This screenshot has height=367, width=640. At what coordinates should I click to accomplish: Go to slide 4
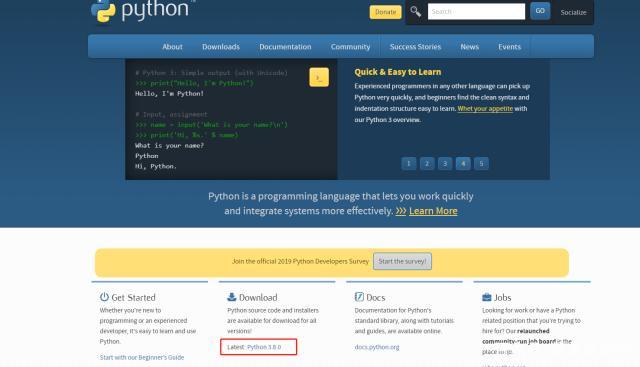(x=463, y=164)
